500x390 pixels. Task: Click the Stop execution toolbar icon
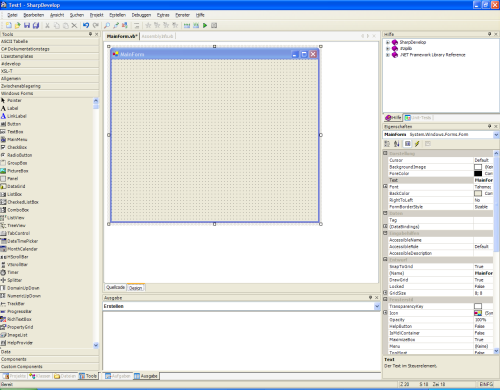[214, 25]
